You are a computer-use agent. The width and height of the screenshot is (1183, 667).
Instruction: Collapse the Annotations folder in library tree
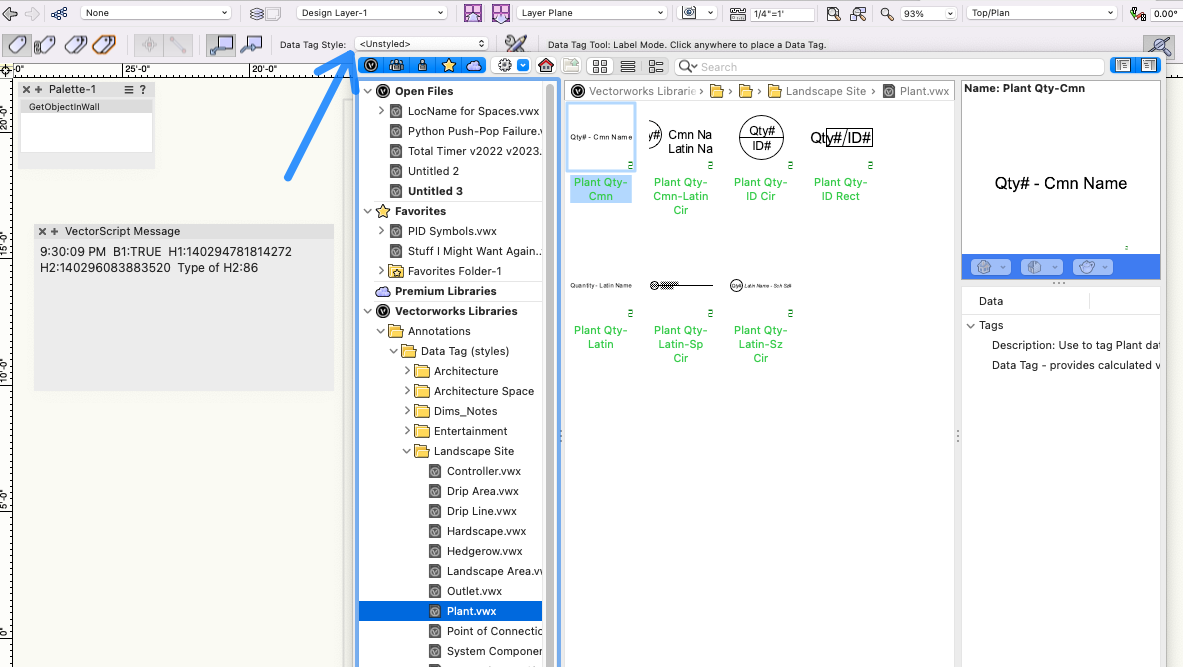click(379, 330)
